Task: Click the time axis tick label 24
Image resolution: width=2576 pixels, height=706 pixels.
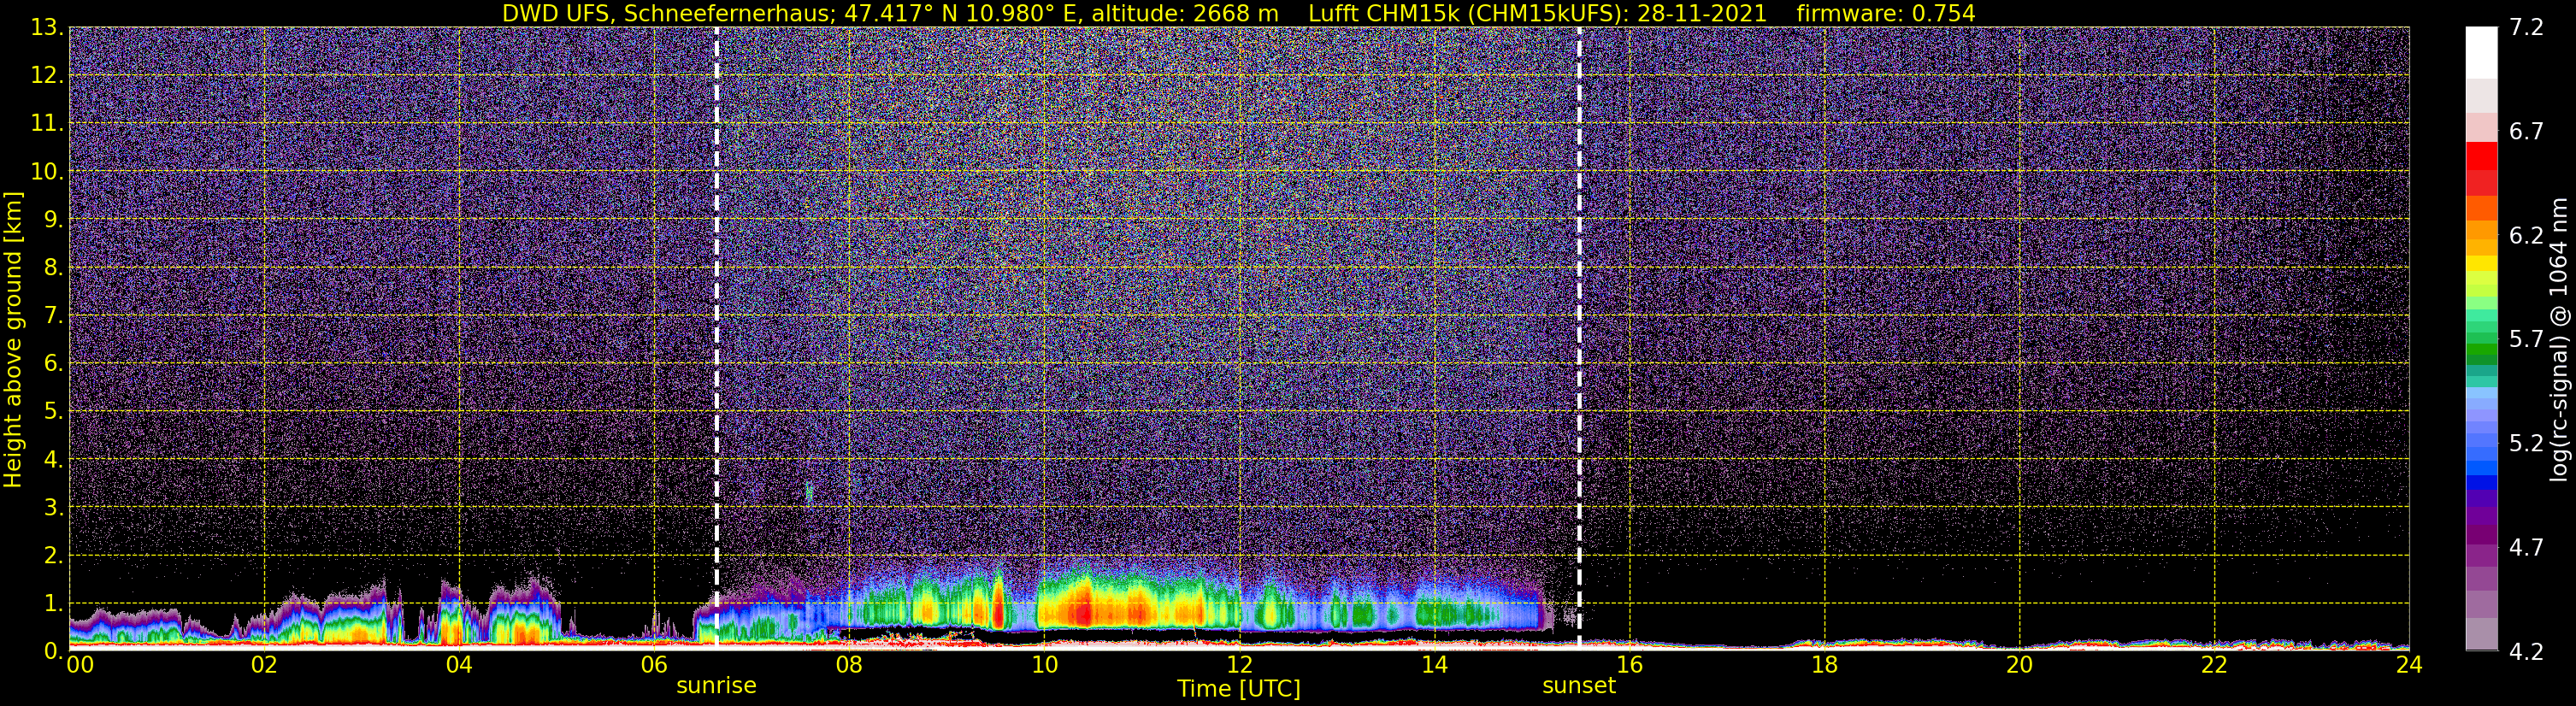Action: tap(2409, 665)
